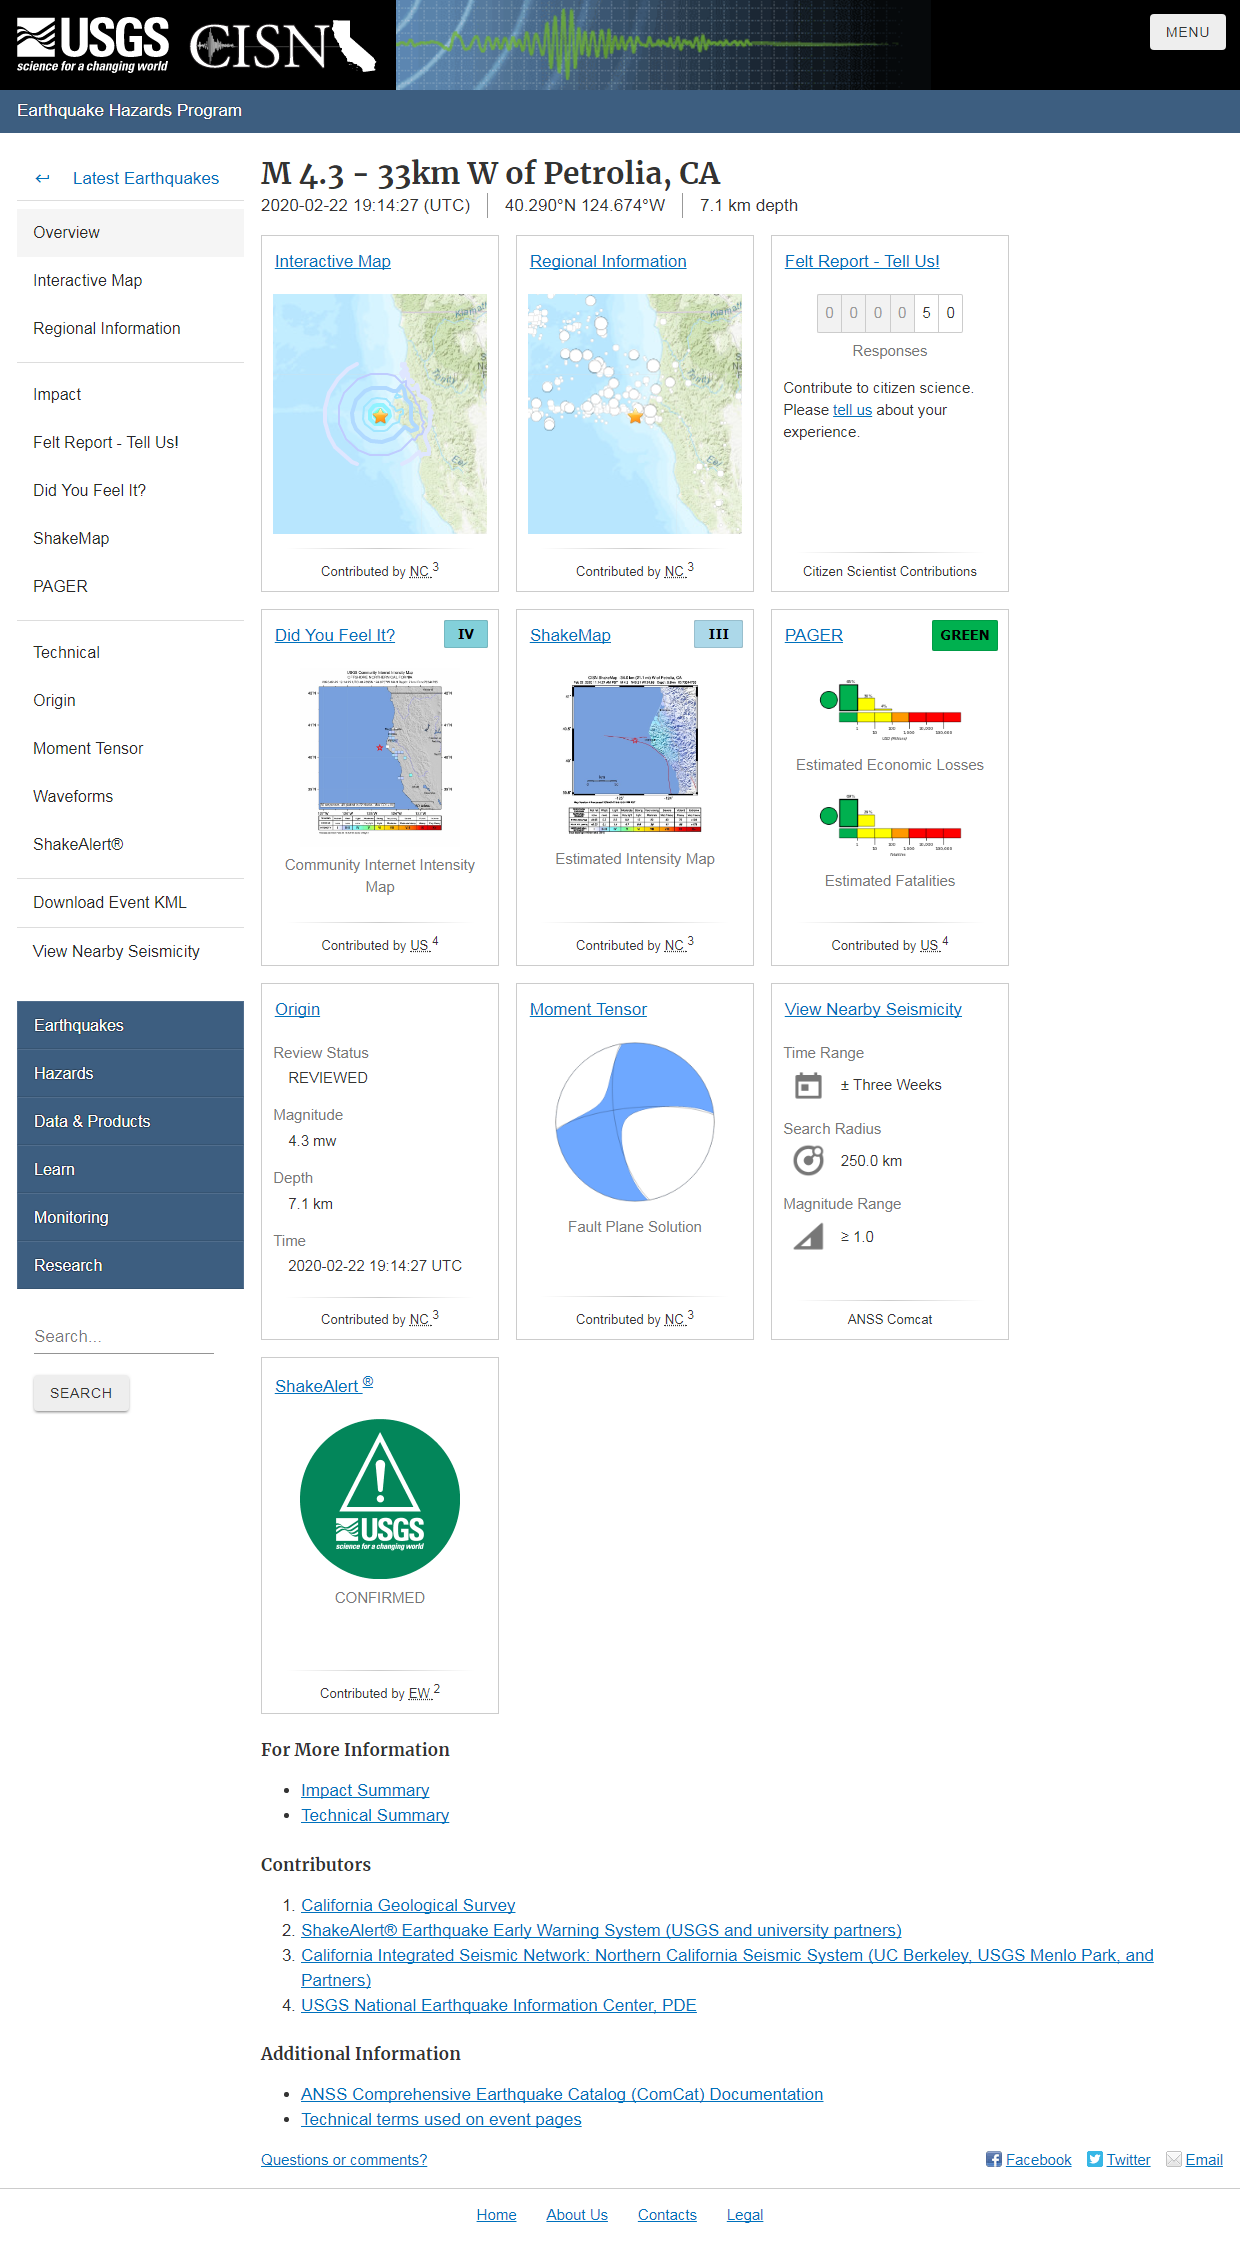Open USGS National Earthquake Information Center link
Viewport: 1240px width, 2256px height.
pyautogui.click(x=499, y=2005)
